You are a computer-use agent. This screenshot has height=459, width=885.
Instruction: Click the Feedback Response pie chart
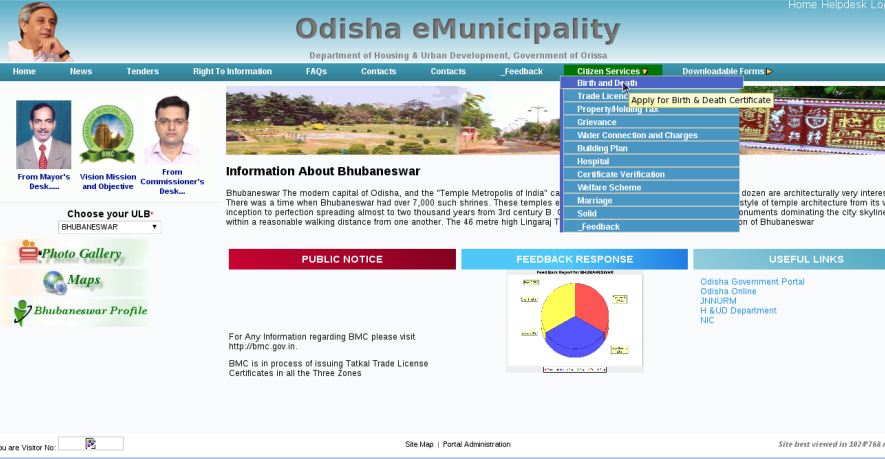pos(575,321)
